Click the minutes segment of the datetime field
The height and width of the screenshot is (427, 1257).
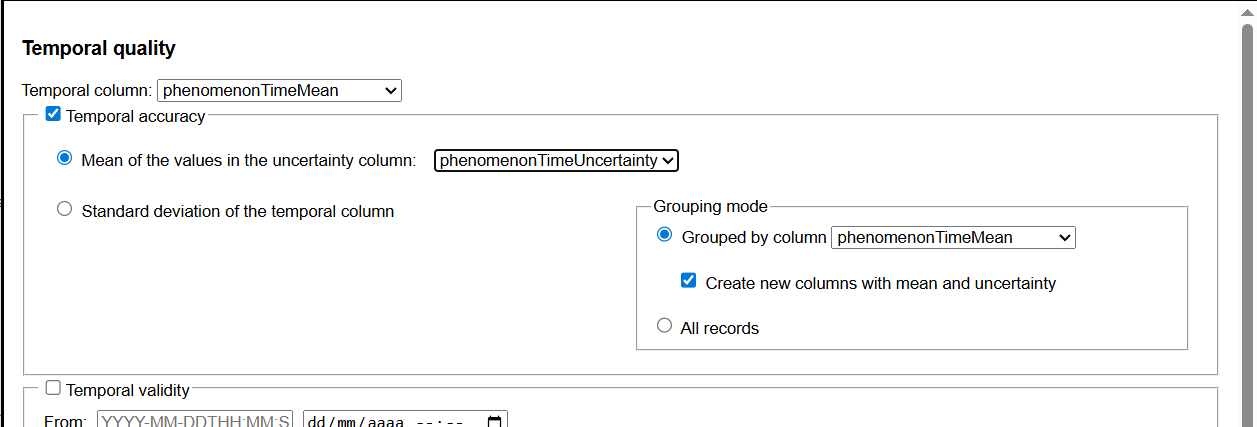click(x=452, y=422)
